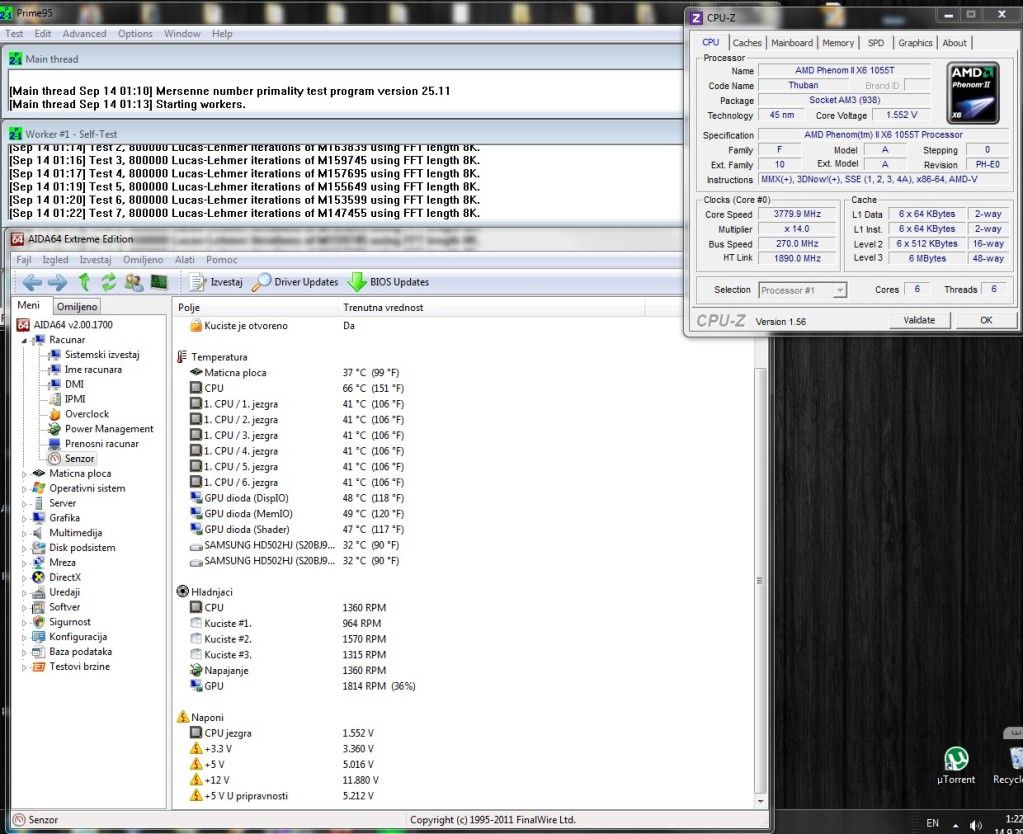Click the EN language indicator in taskbar
Image resolution: width=1023 pixels, height=834 pixels.
tap(933, 824)
